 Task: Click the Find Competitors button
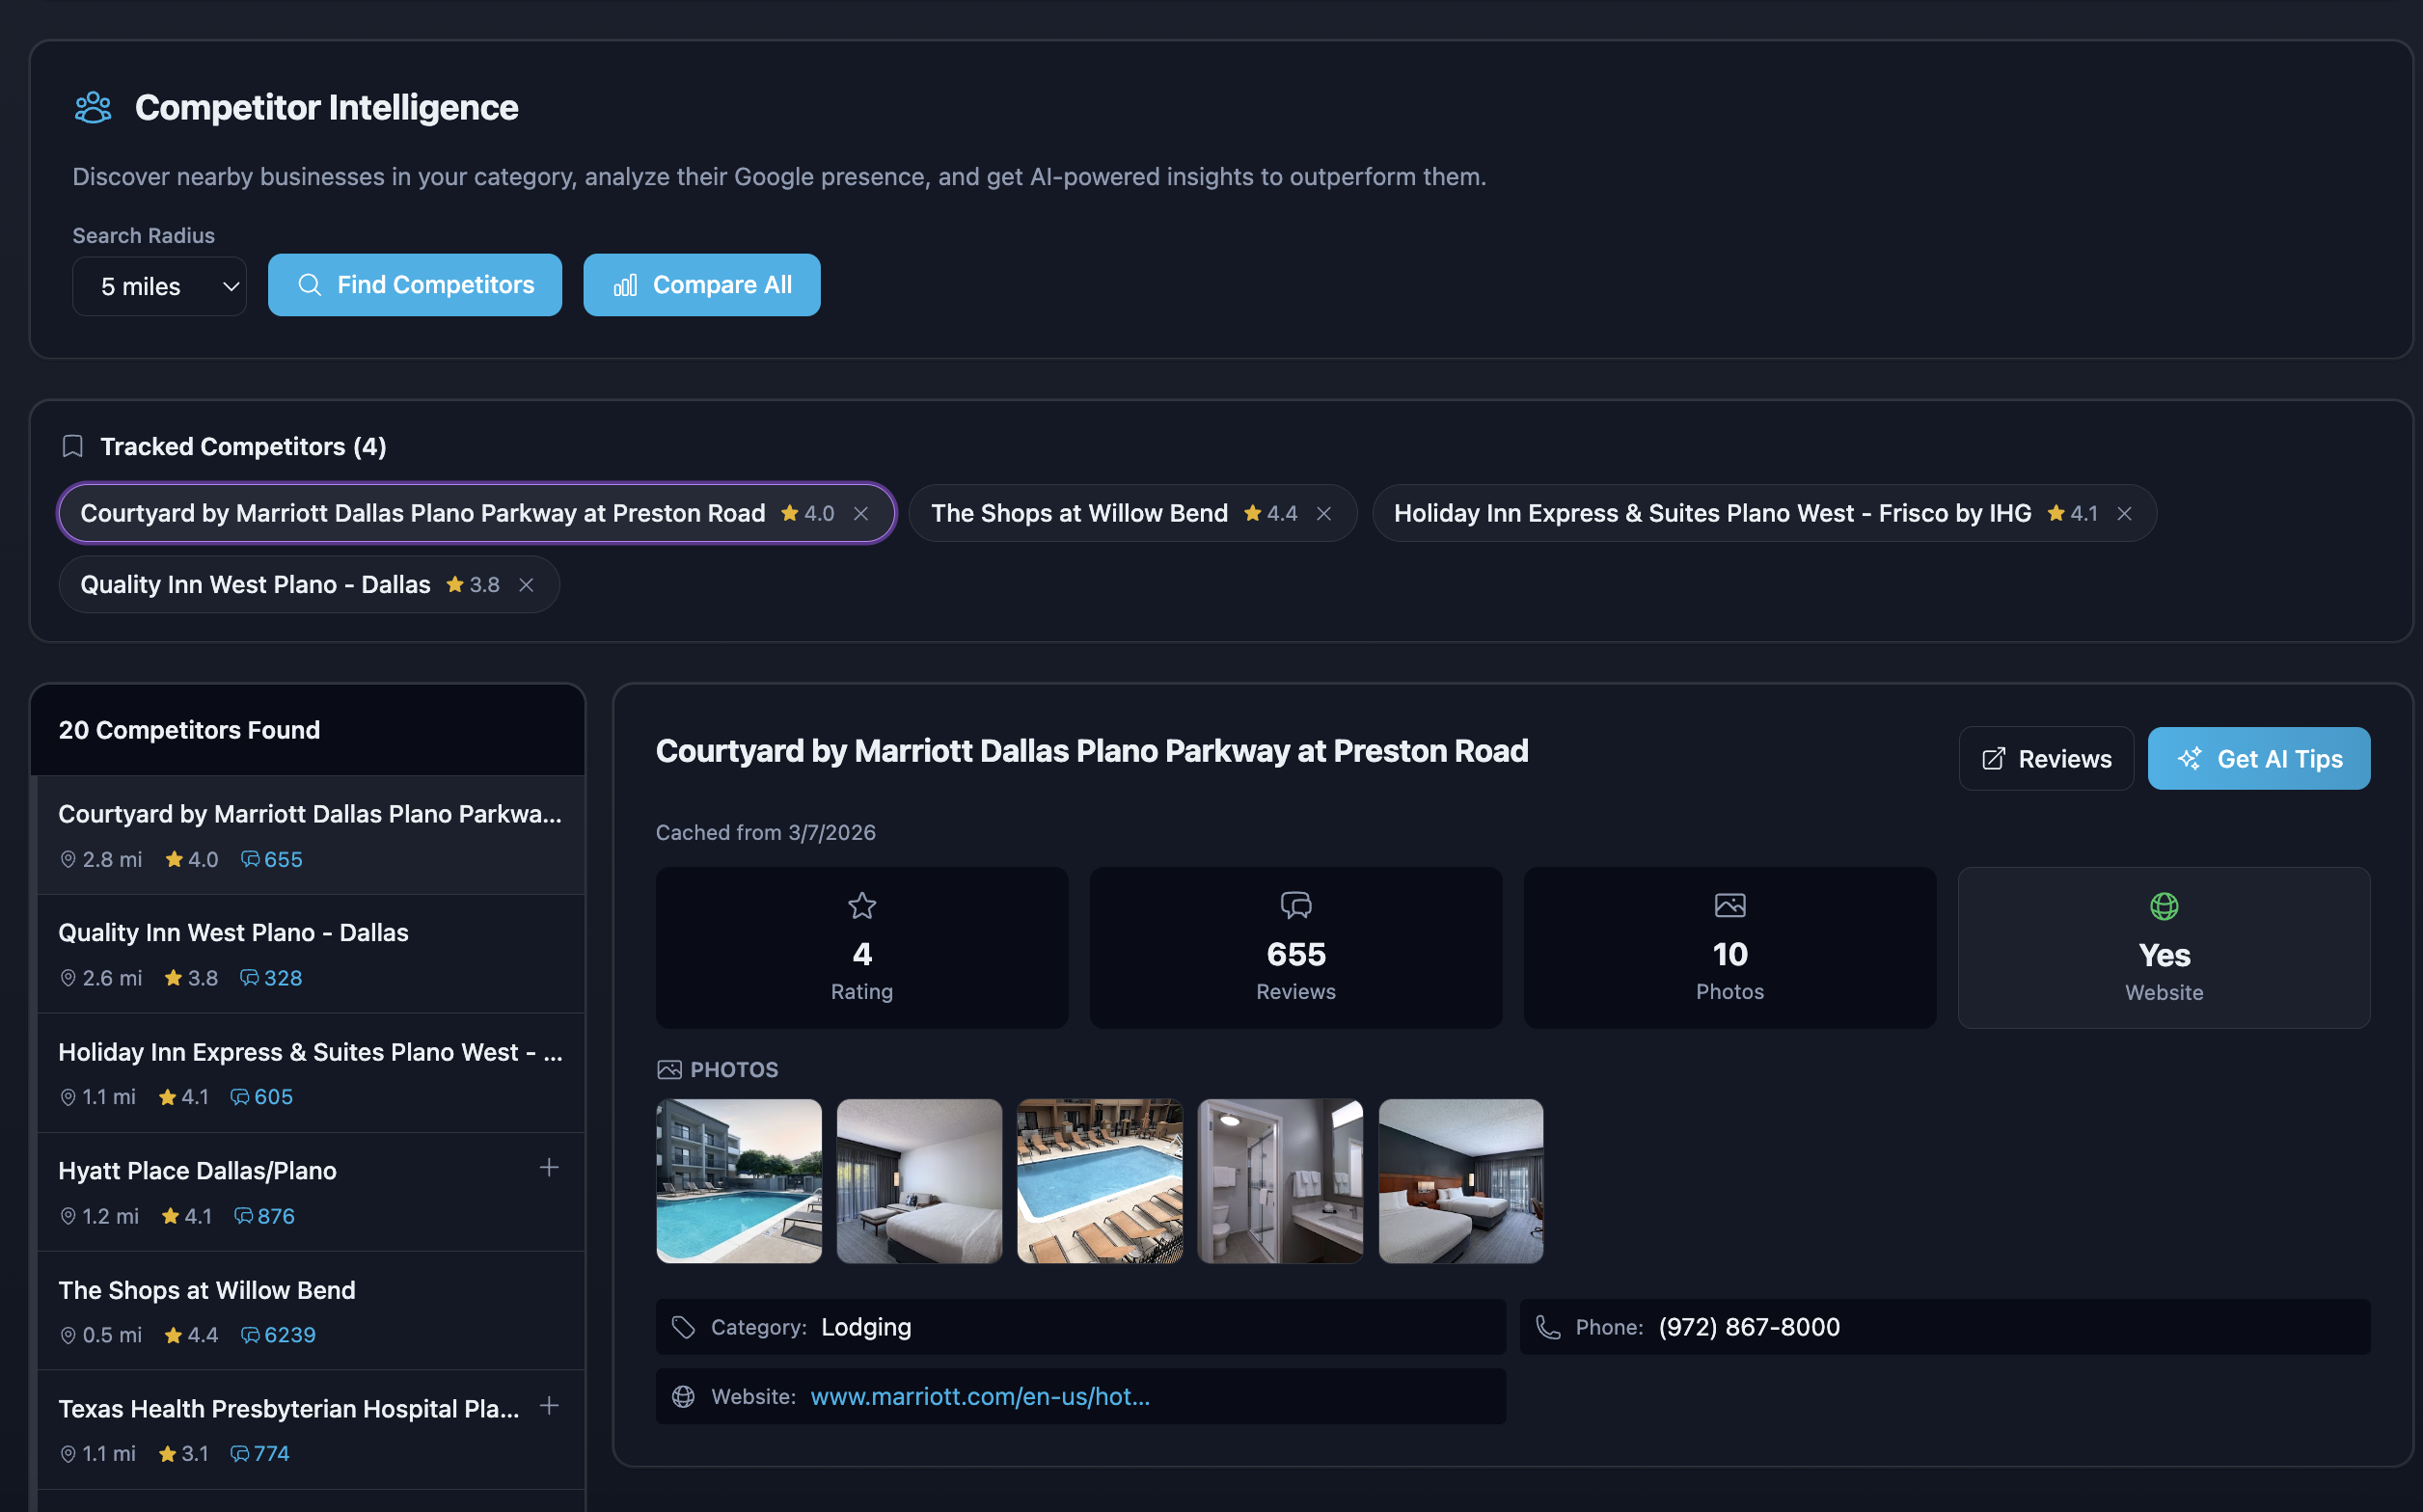click(415, 285)
